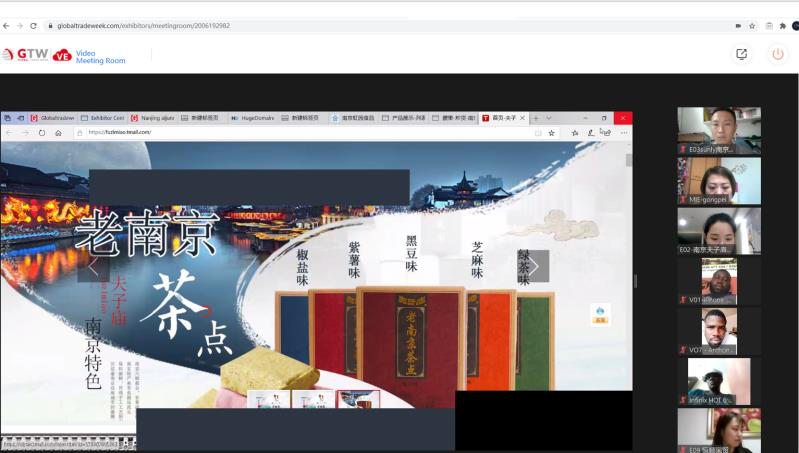Select the first banner thumbnail
The height and width of the screenshot is (453, 799).
click(268, 400)
